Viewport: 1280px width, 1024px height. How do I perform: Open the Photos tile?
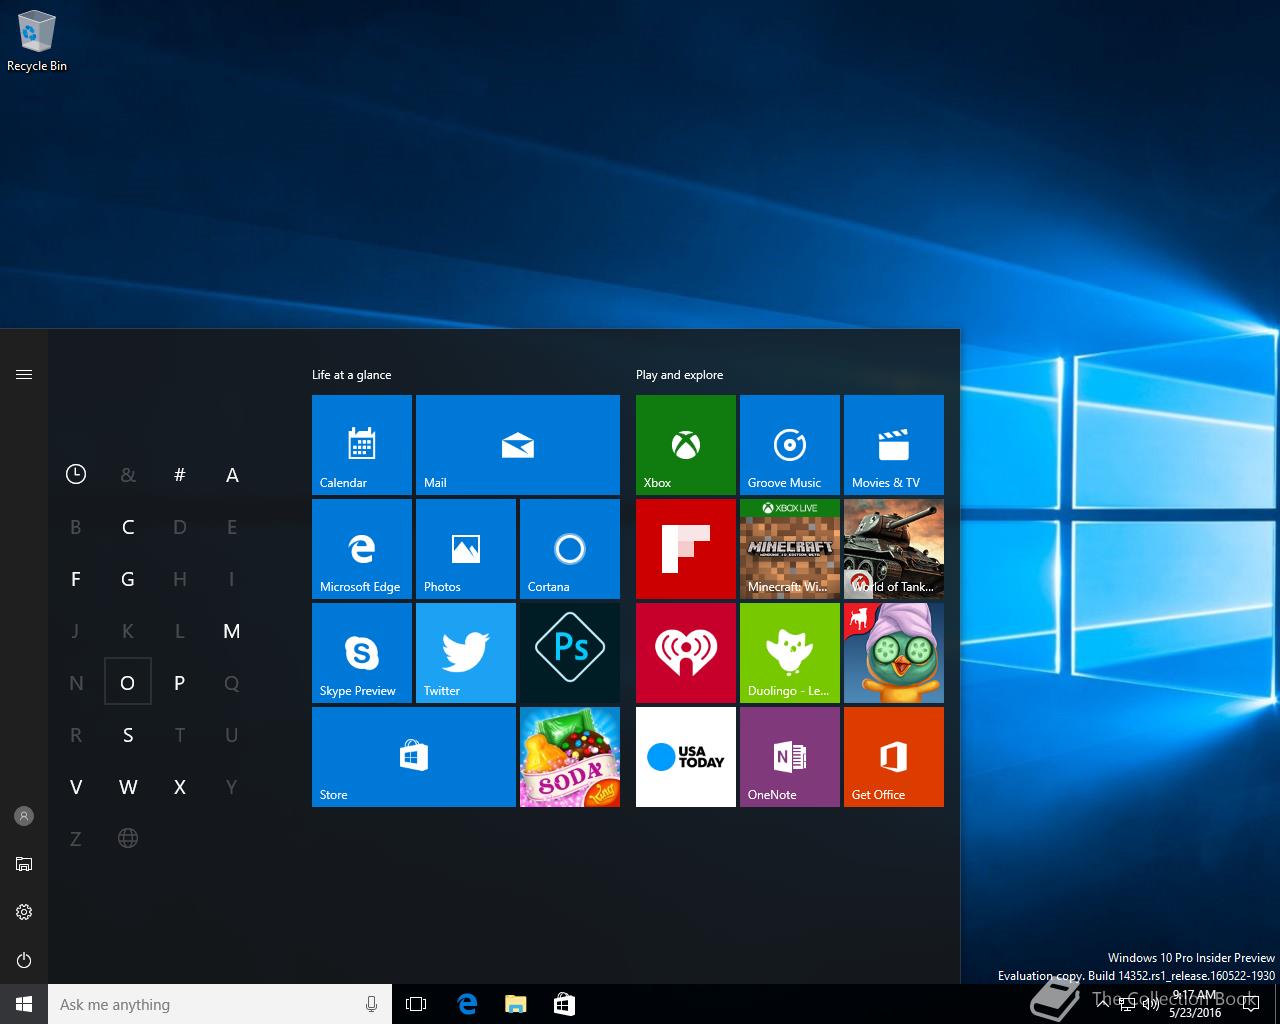pos(466,549)
